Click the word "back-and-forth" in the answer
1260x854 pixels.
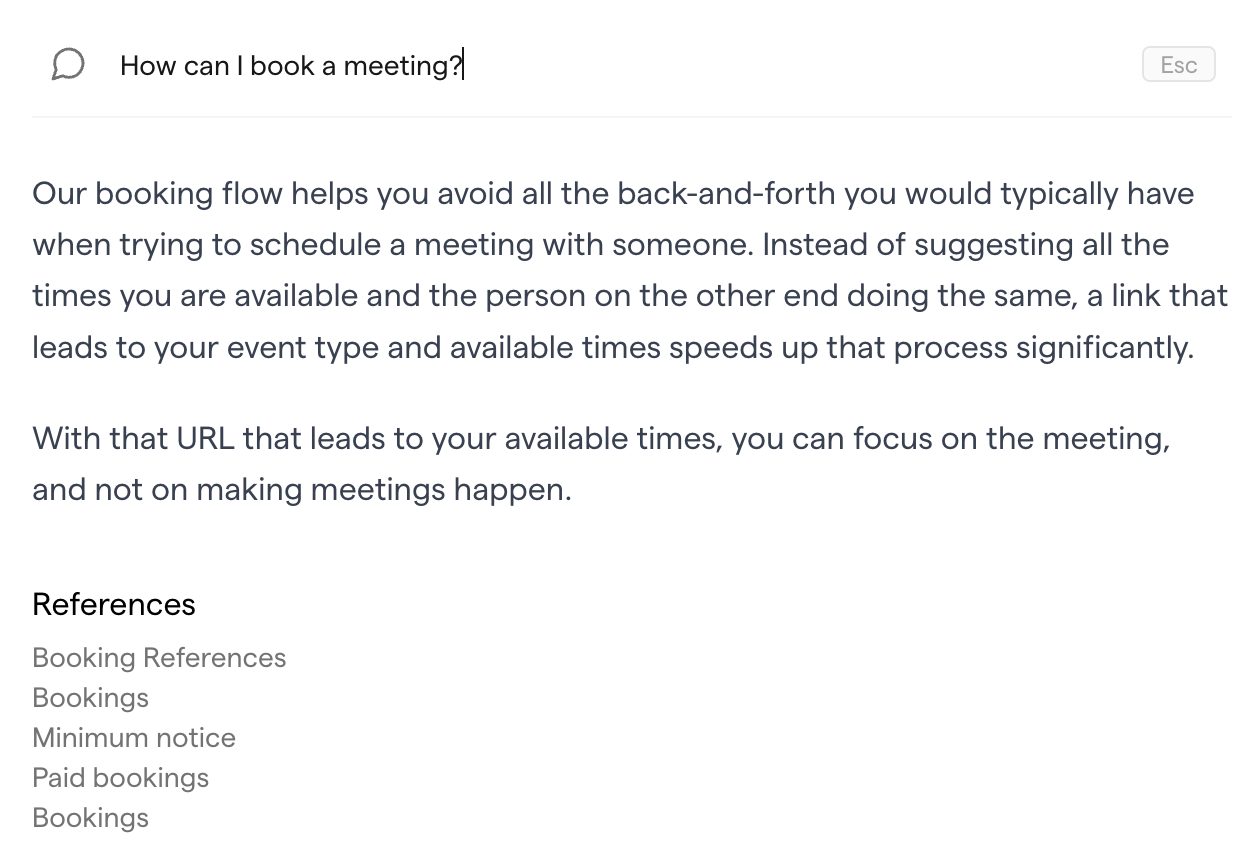tap(726, 193)
